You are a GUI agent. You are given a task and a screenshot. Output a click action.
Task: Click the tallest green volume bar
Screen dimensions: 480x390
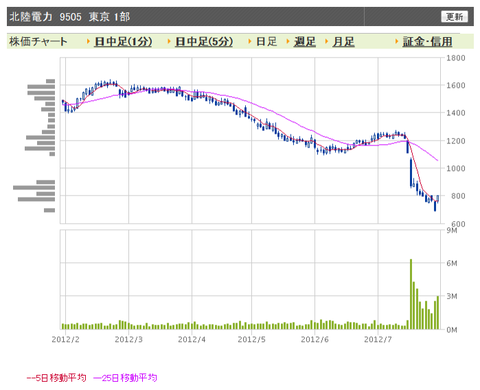411,294
